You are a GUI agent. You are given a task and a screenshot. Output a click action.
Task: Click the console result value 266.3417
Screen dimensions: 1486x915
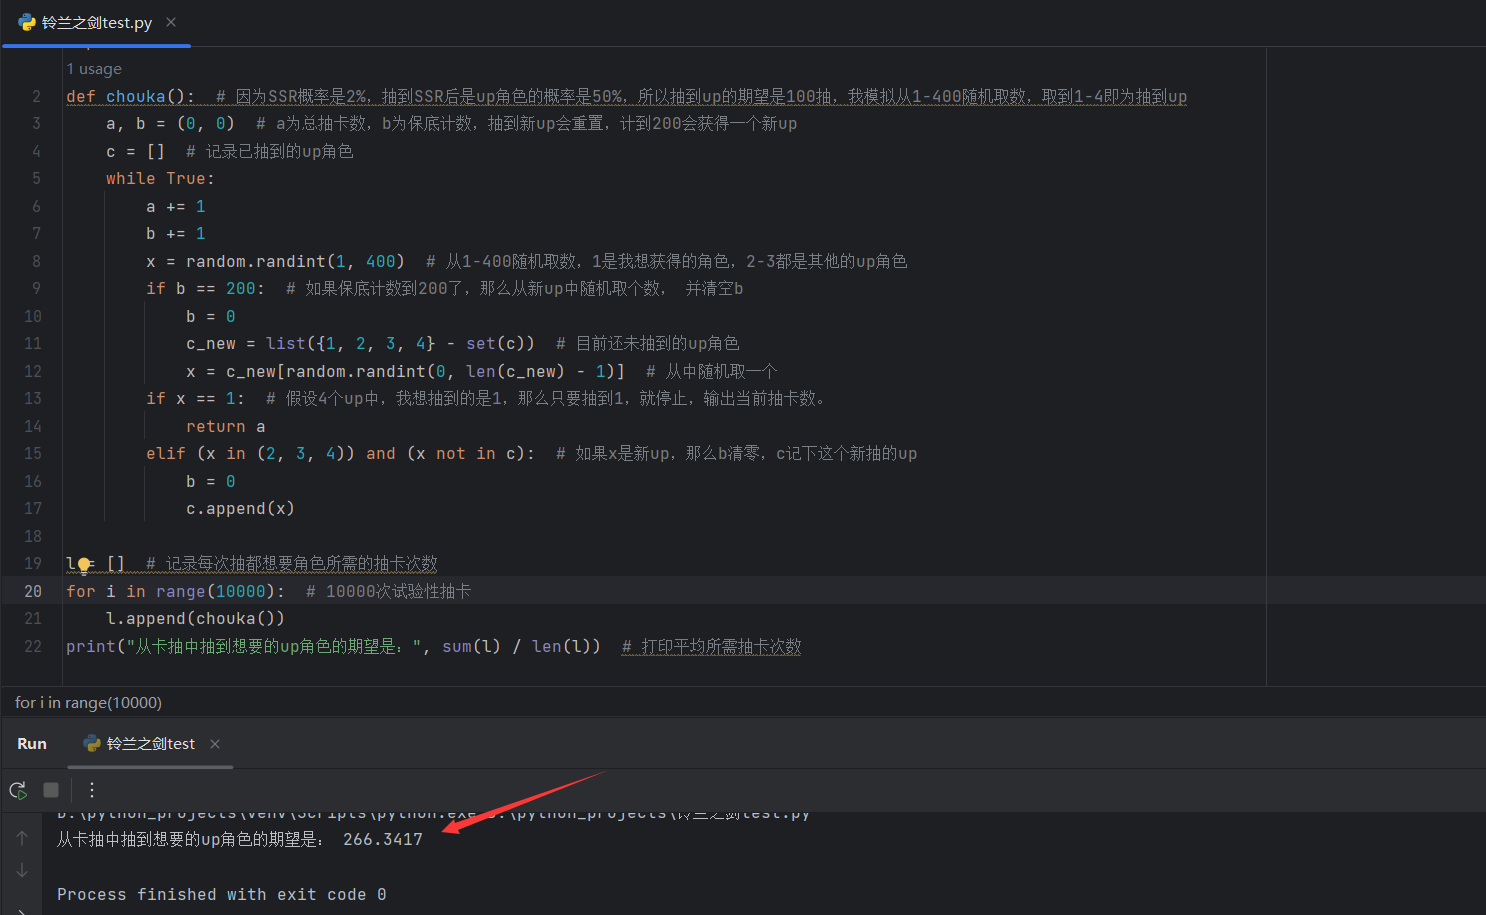pyautogui.click(x=383, y=840)
